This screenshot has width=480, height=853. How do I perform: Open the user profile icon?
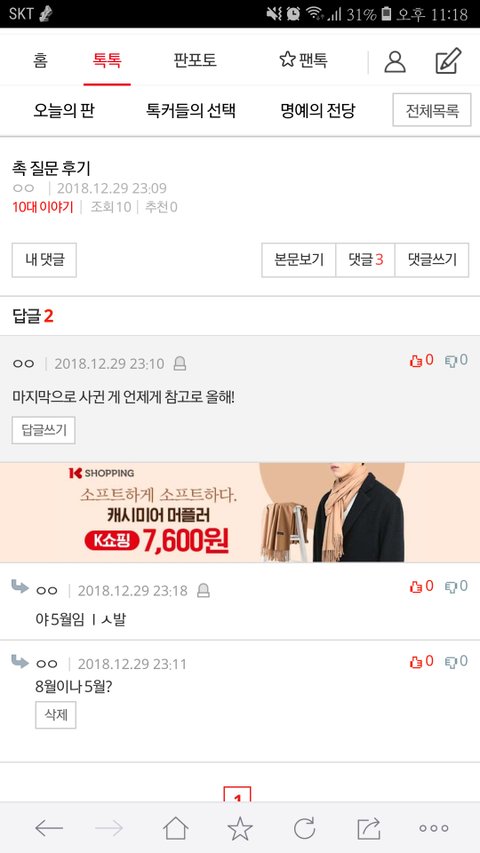pyautogui.click(x=395, y=61)
